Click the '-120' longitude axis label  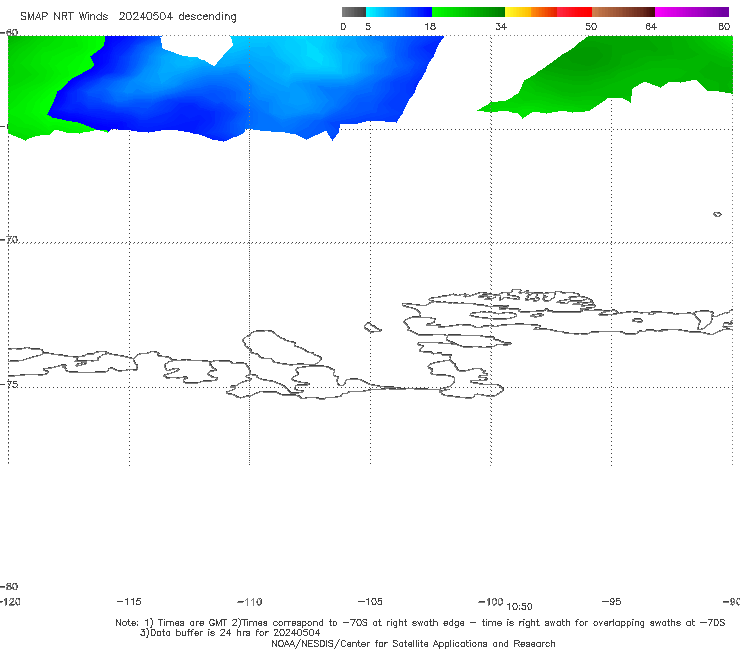(x=10, y=601)
